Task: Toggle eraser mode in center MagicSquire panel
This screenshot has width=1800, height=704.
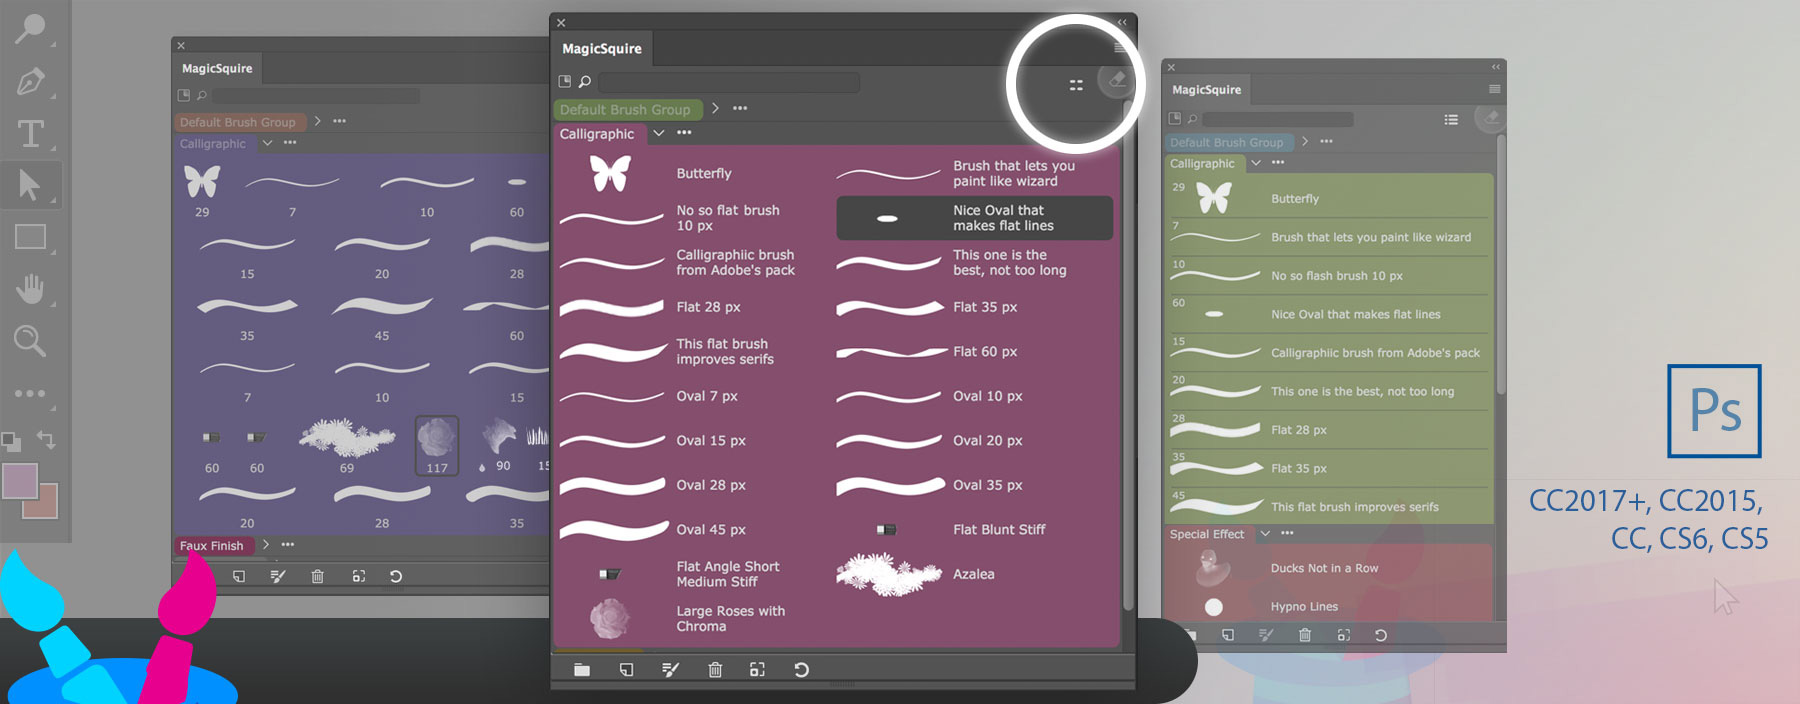Action: pyautogui.click(x=1117, y=80)
